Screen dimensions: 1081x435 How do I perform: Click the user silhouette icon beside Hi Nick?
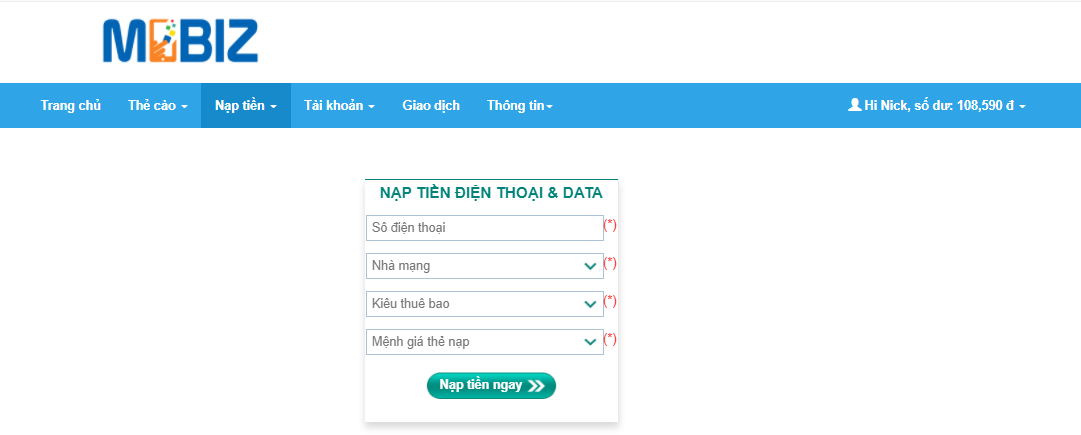click(x=854, y=105)
